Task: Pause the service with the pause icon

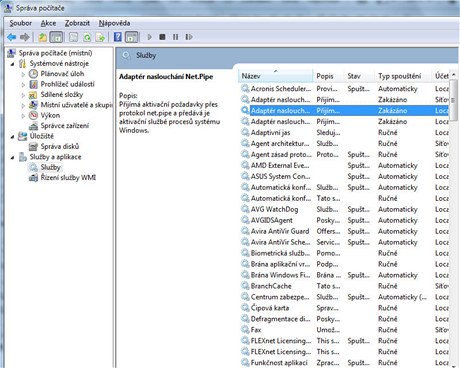Action: [x=176, y=37]
